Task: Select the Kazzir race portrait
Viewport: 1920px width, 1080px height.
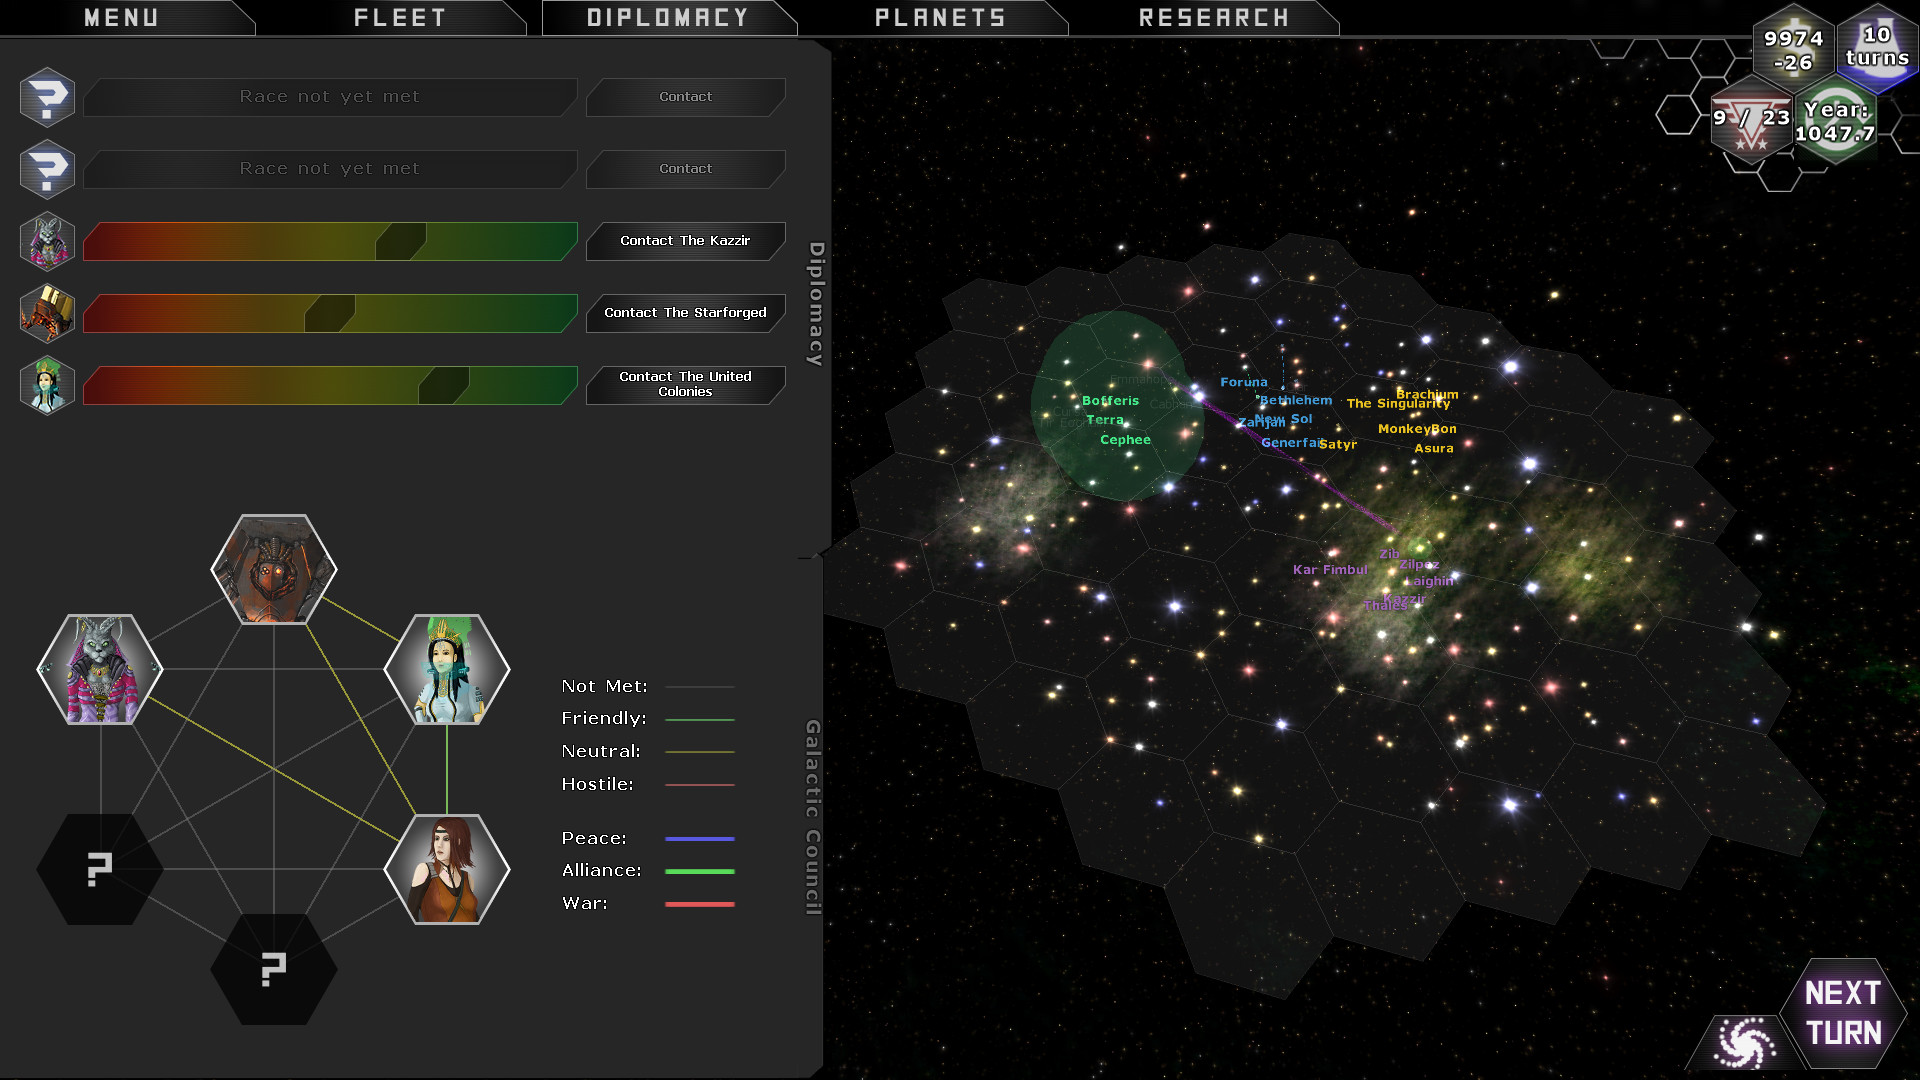Action: pyautogui.click(x=46, y=240)
